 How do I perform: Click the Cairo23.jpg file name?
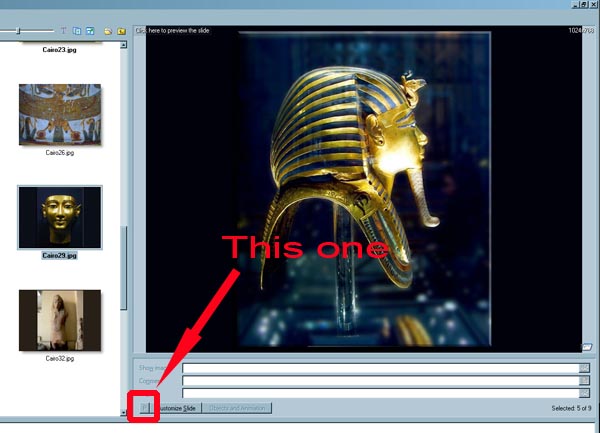pyautogui.click(x=59, y=49)
